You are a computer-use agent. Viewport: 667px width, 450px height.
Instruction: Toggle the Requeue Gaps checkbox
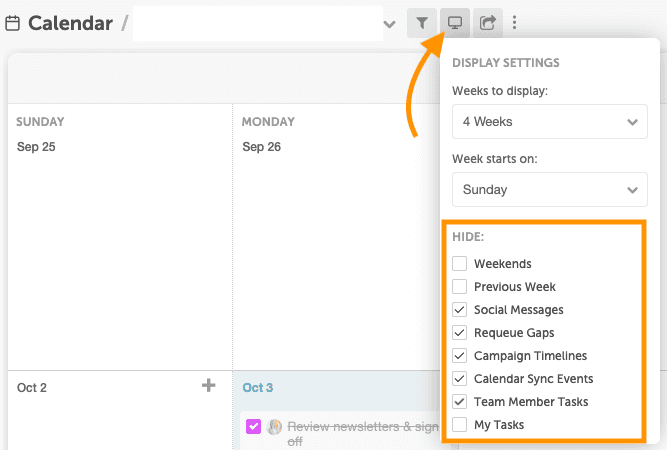coord(460,333)
